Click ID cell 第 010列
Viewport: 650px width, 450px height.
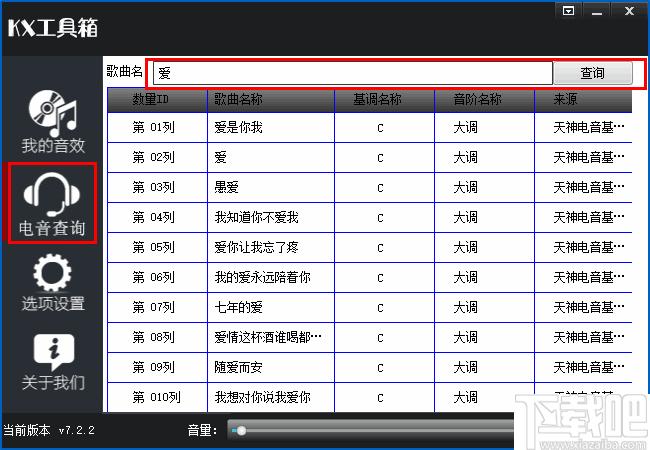point(157,397)
